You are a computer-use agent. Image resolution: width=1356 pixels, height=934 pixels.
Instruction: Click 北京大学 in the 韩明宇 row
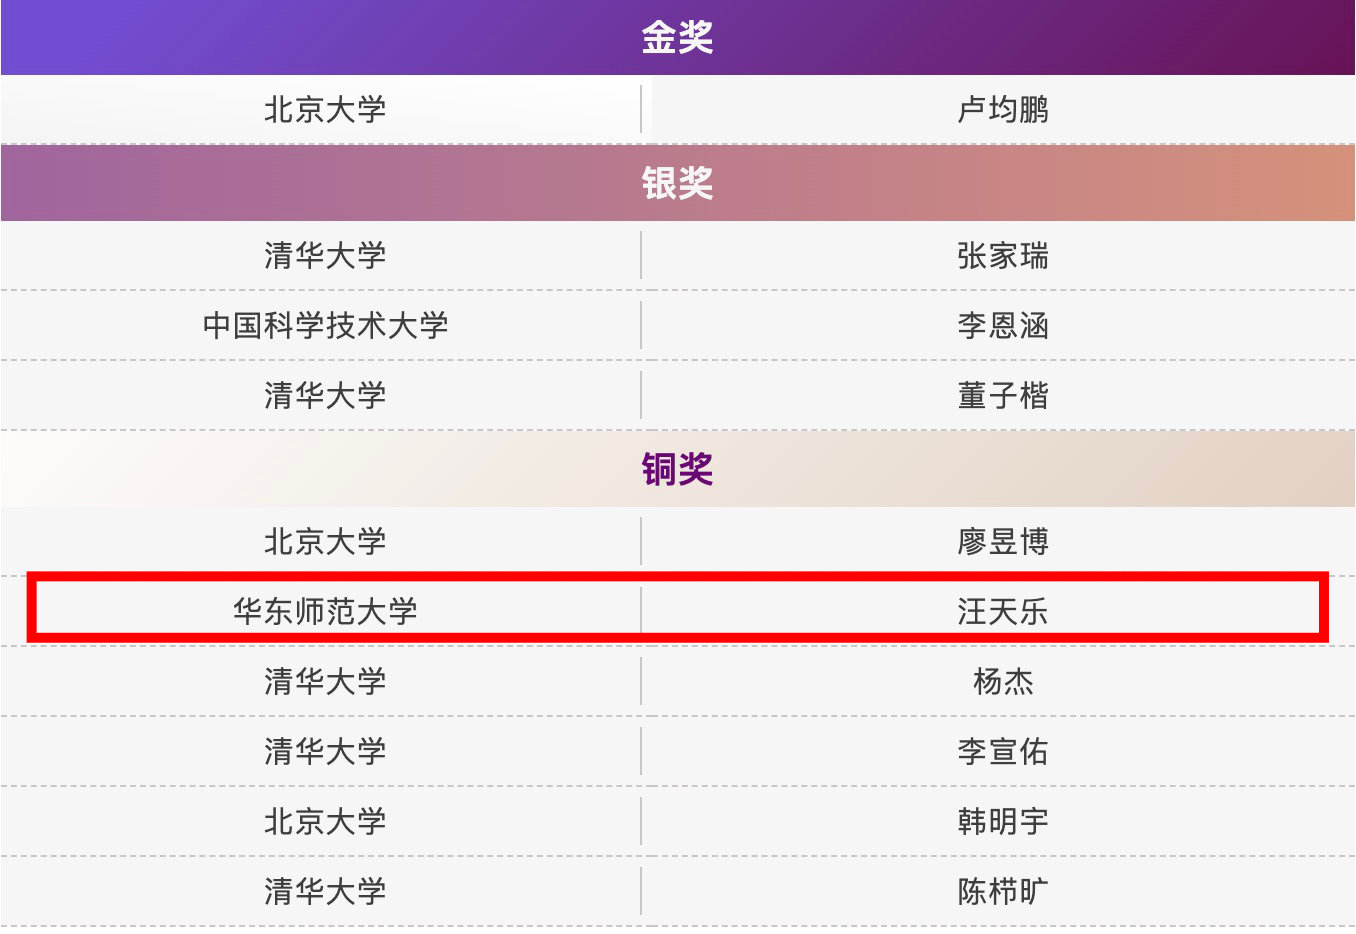tap(325, 822)
